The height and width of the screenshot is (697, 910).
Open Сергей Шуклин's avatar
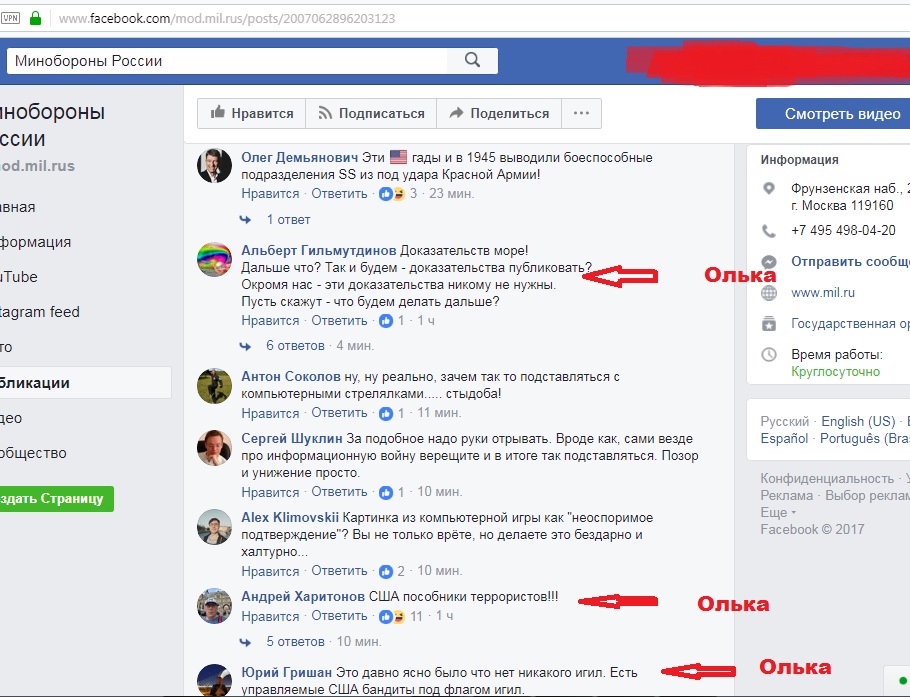214,447
